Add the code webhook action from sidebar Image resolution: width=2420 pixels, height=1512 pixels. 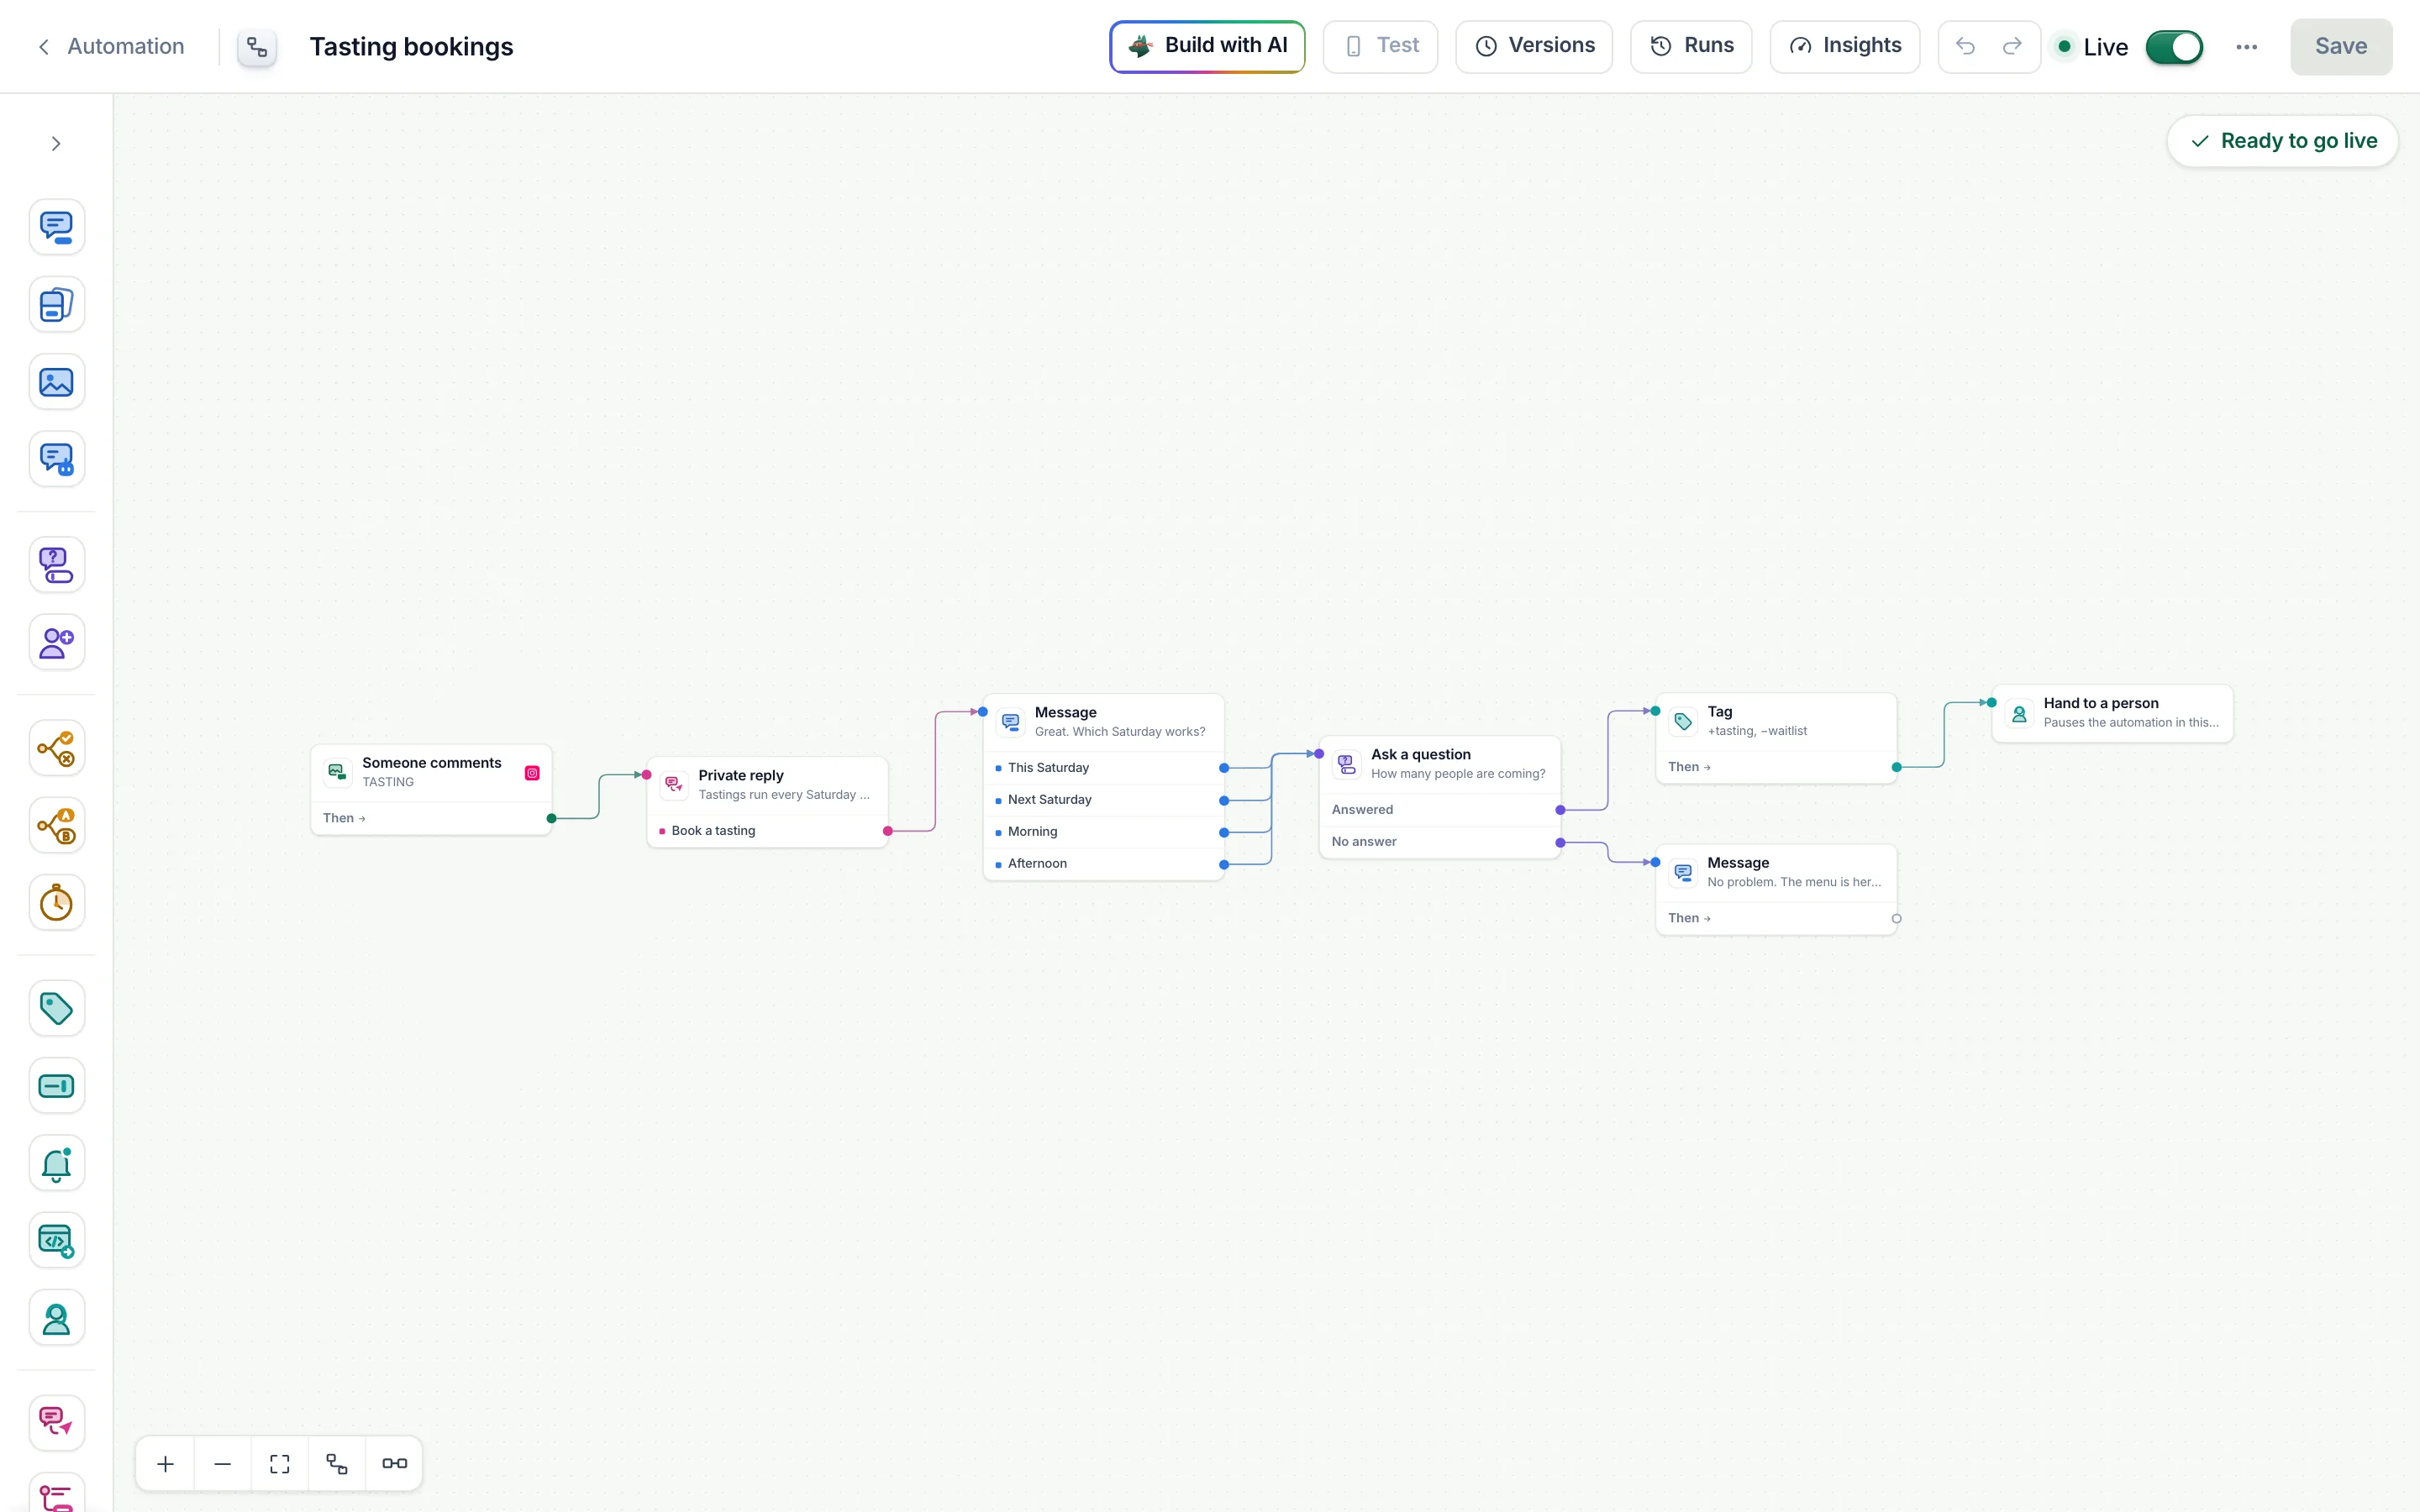tap(56, 1241)
